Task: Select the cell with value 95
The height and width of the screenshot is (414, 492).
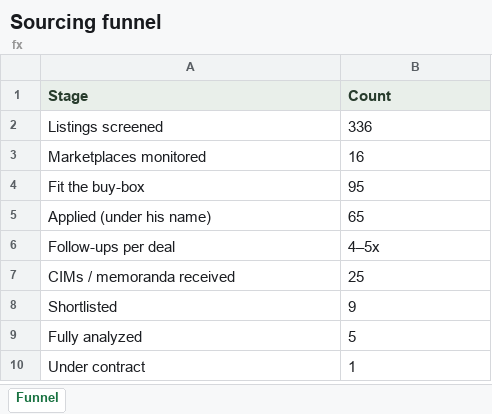Action: tap(415, 186)
